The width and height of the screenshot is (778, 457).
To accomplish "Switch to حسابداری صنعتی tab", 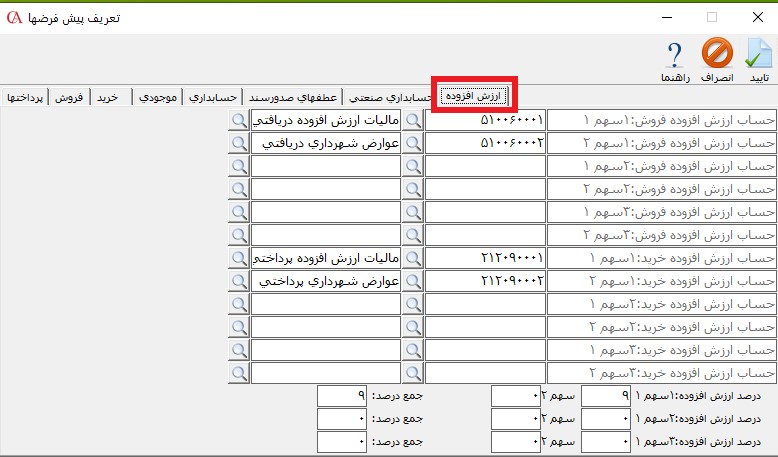I will click(388, 97).
